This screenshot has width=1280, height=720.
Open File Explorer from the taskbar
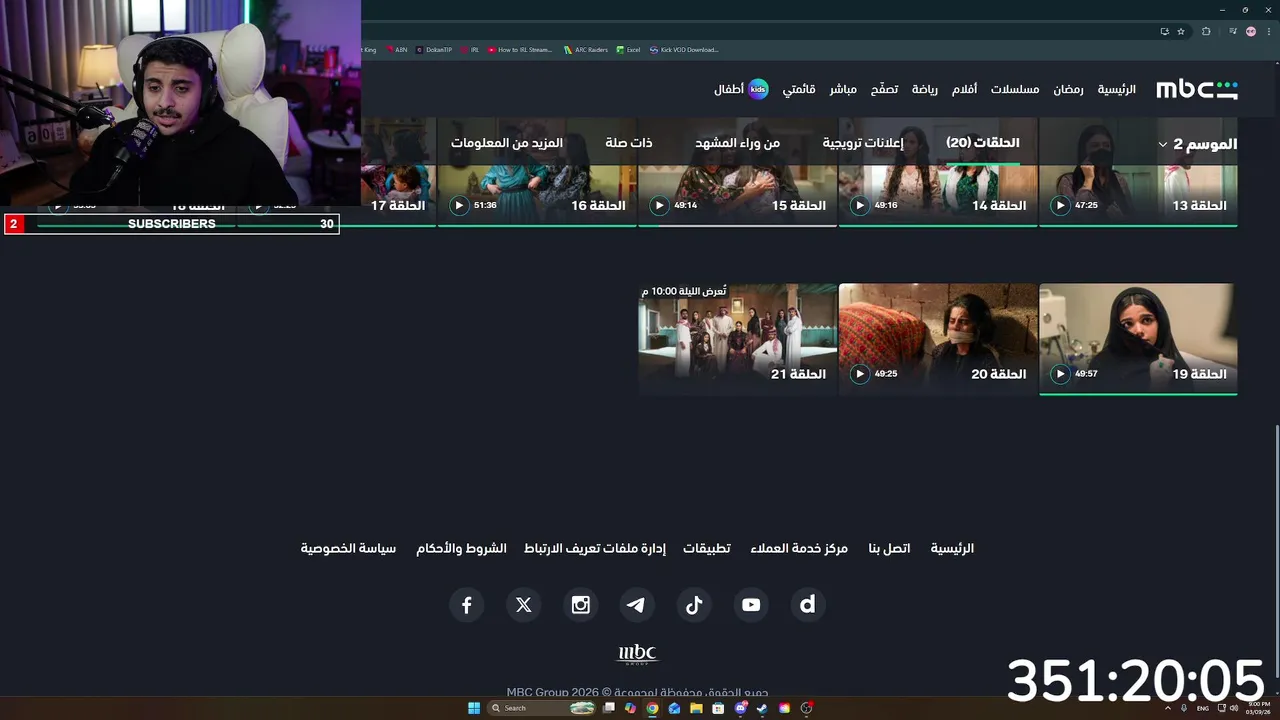[696, 708]
